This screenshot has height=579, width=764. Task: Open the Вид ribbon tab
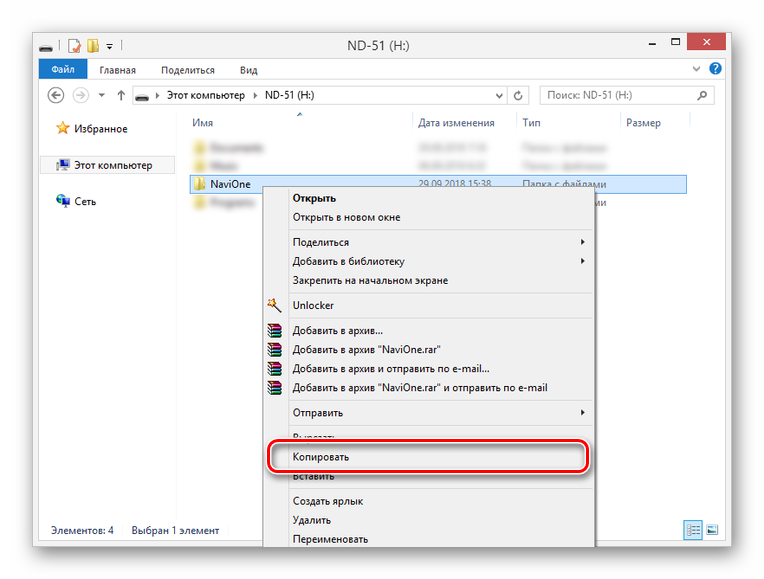[x=248, y=70]
